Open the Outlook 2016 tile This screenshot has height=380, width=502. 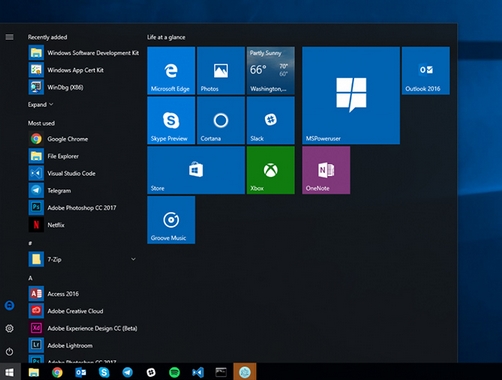click(426, 71)
